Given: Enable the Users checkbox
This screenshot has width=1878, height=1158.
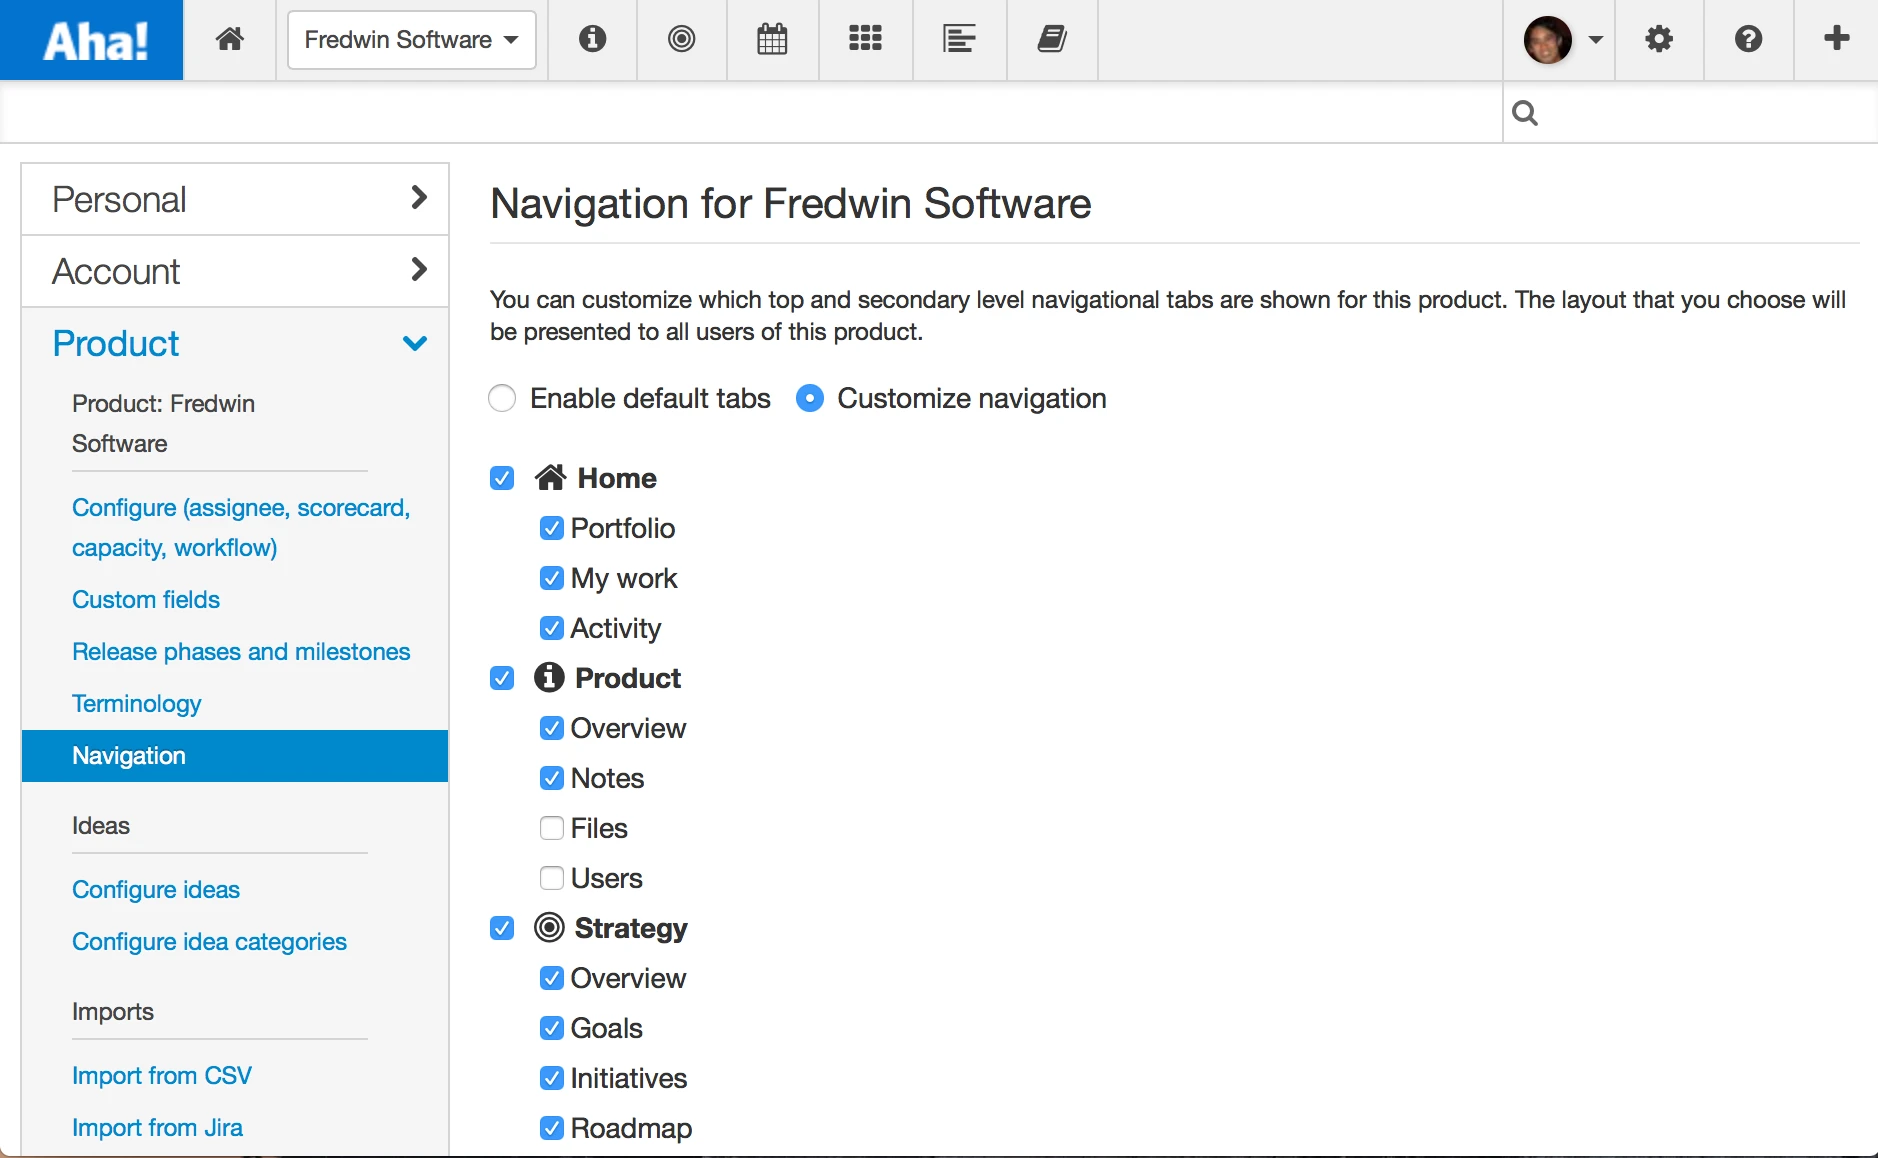Looking at the screenshot, I should coord(552,878).
